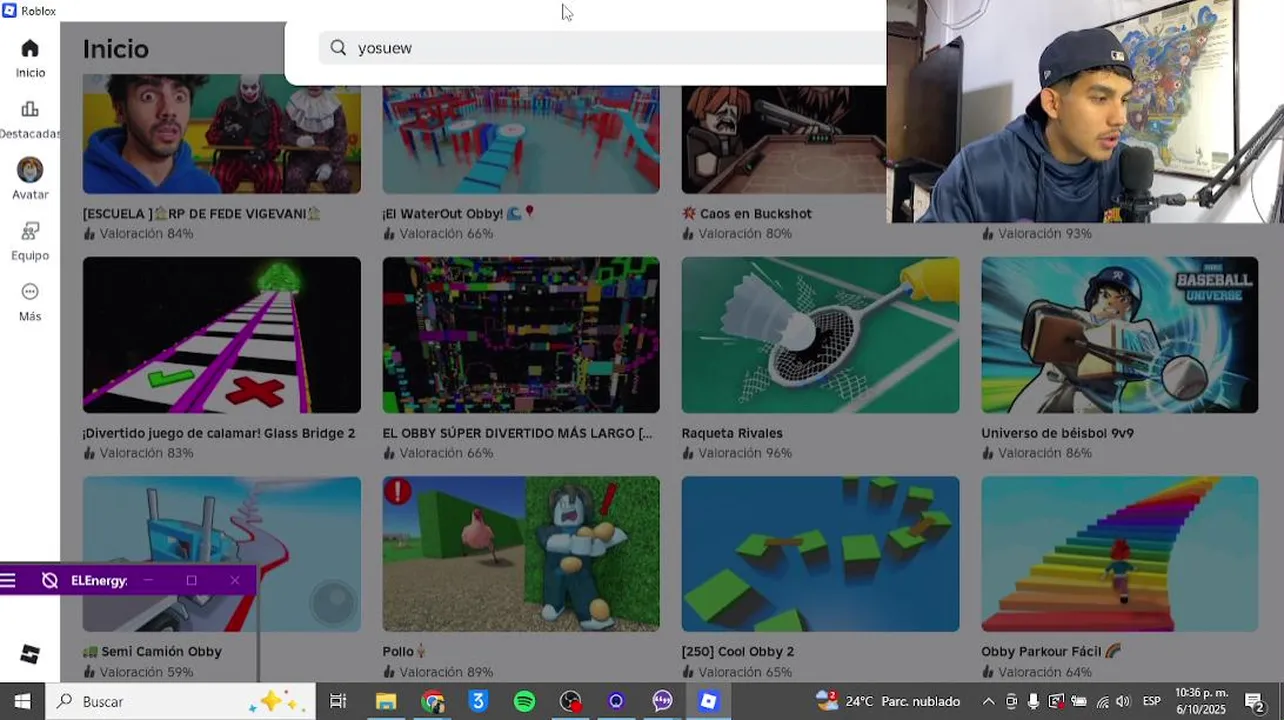The height and width of the screenshot is (720, 1284).
Task: Switch to the Roblox taskbar icon
Action: pos(708,701)
